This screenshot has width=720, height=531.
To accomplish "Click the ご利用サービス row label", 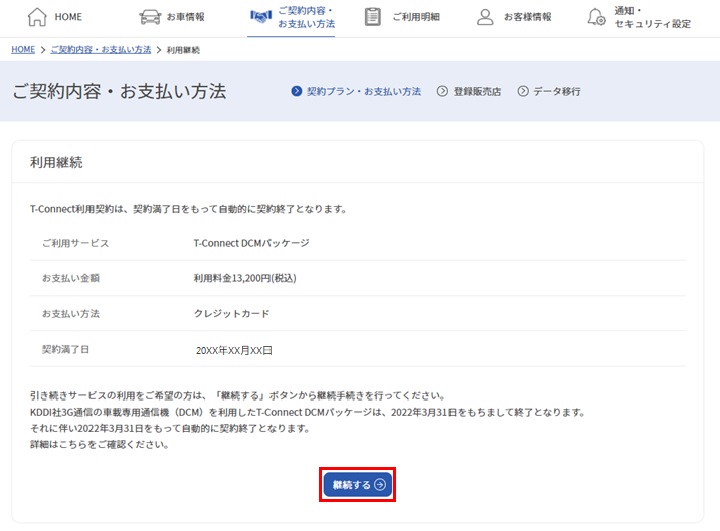I will (x=76, y=243).
